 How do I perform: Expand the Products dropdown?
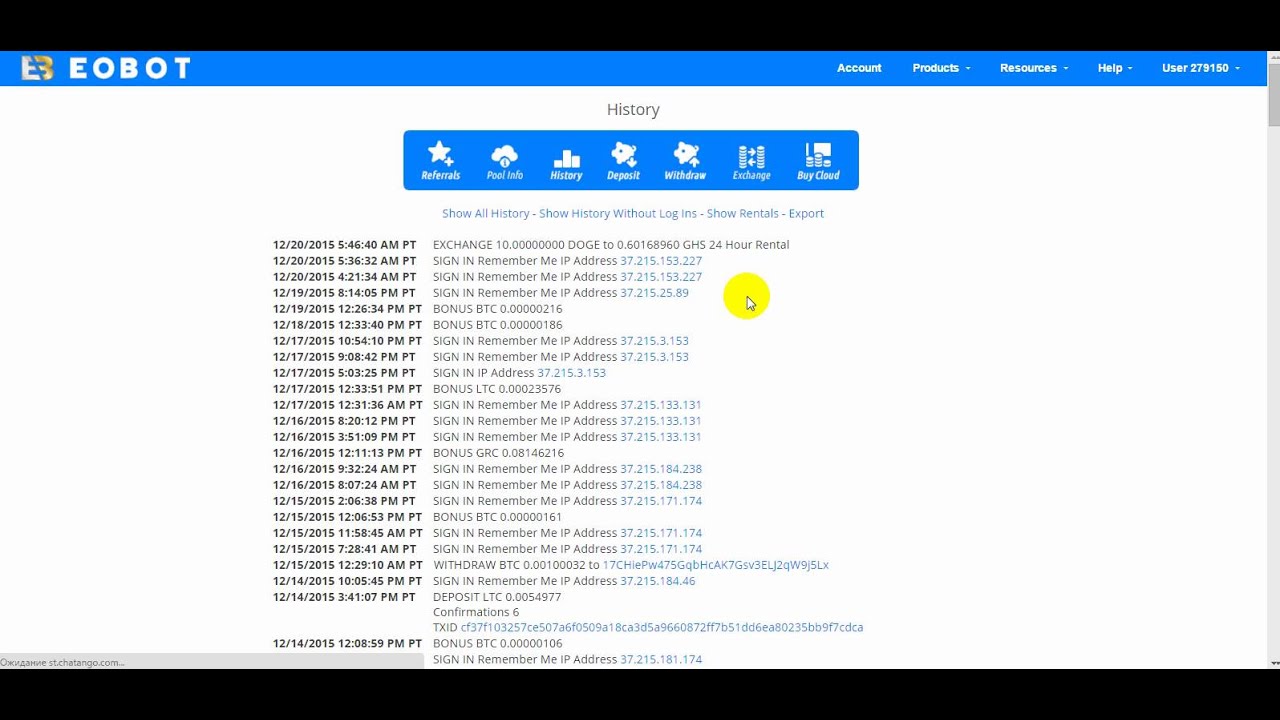[x=941, y=68]
